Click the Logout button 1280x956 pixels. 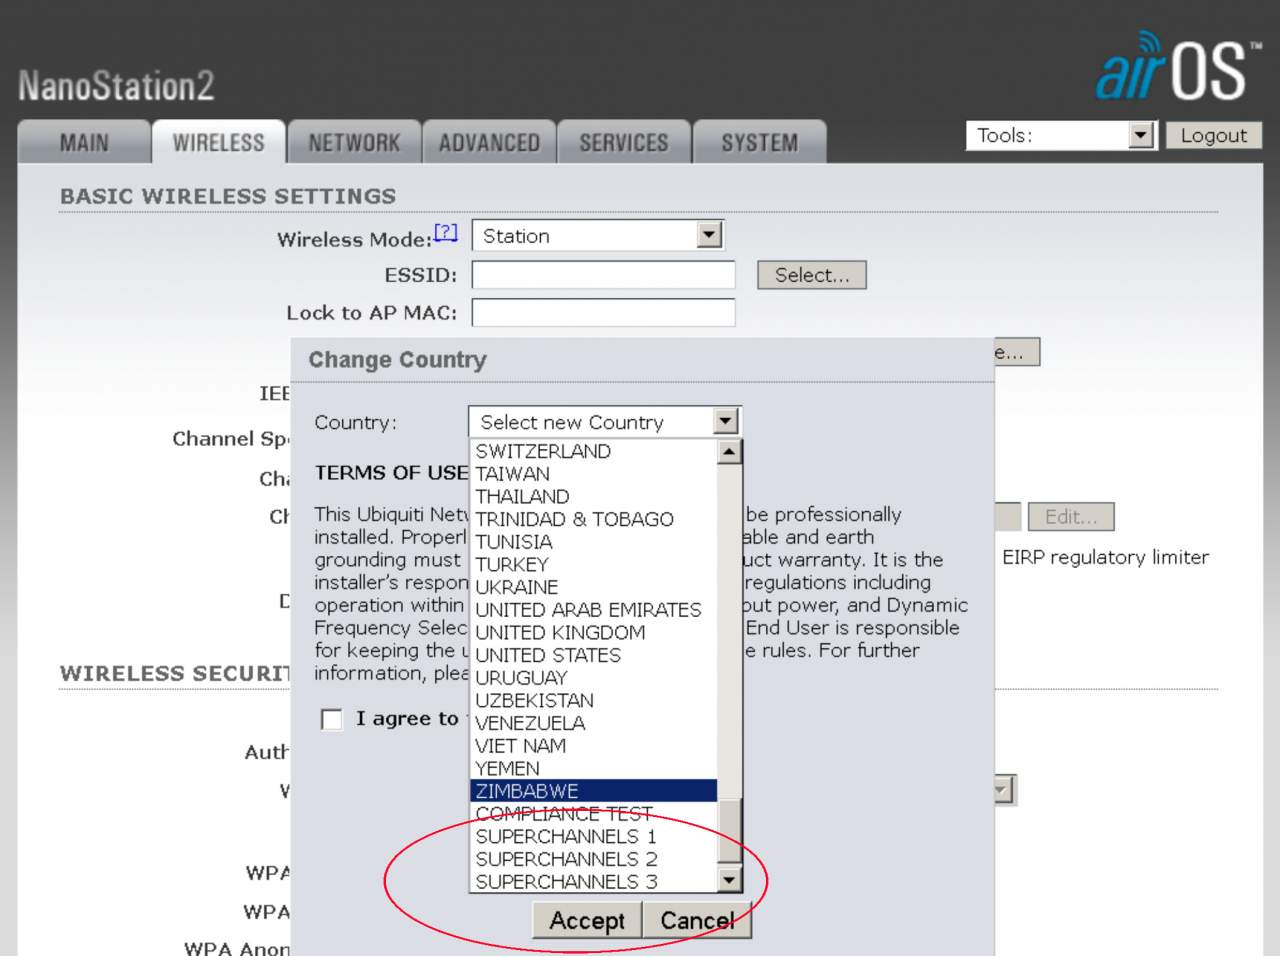(1214, 135)
